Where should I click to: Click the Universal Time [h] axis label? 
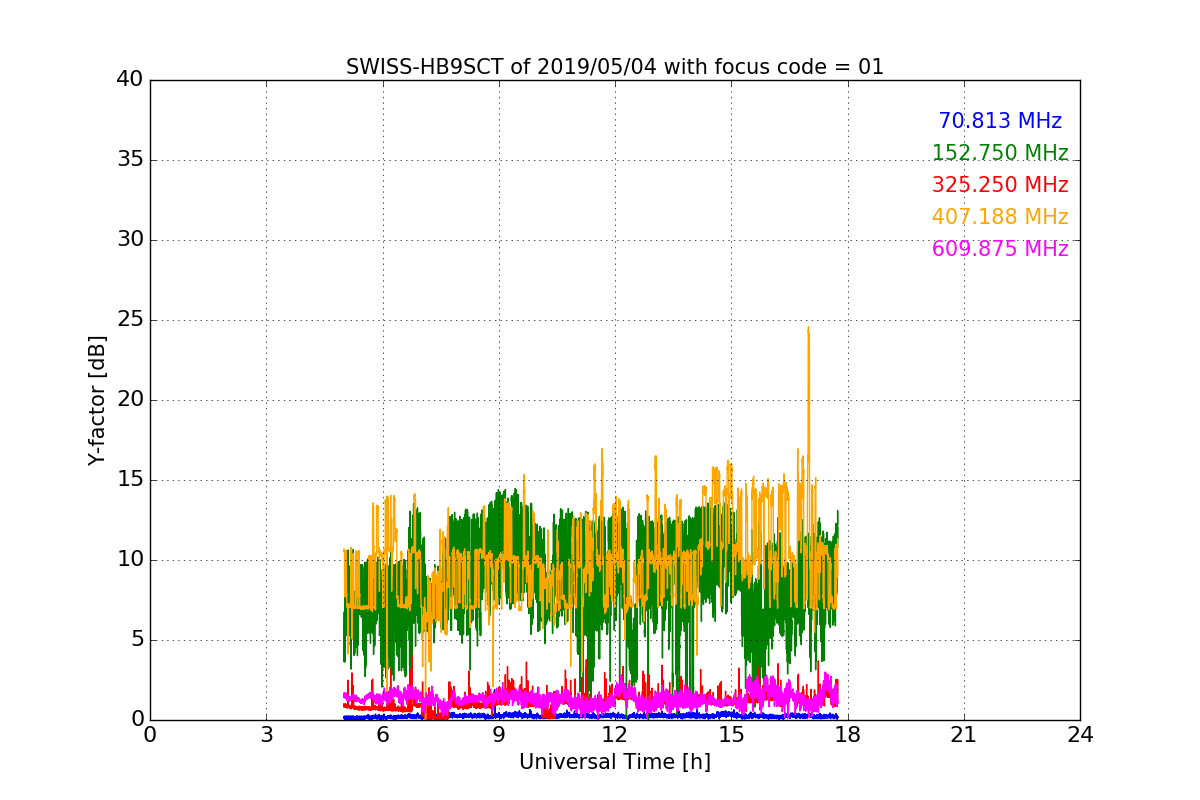pyautogui.click(x=614, y=762)
